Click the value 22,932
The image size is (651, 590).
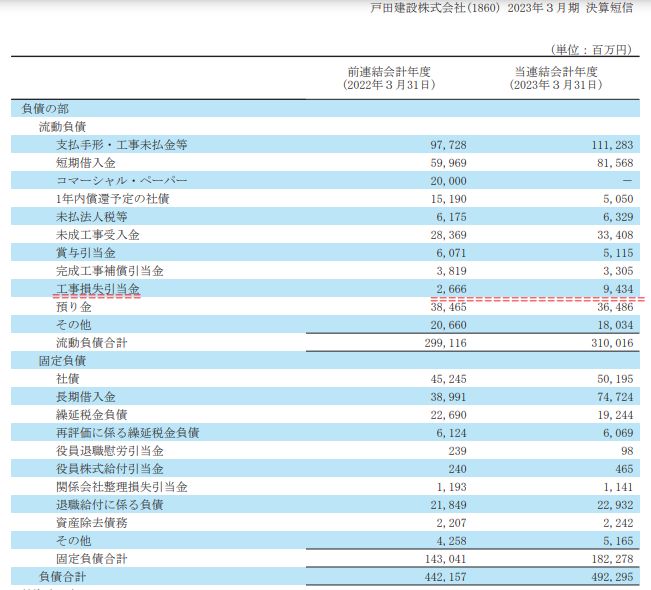(615, 505)
